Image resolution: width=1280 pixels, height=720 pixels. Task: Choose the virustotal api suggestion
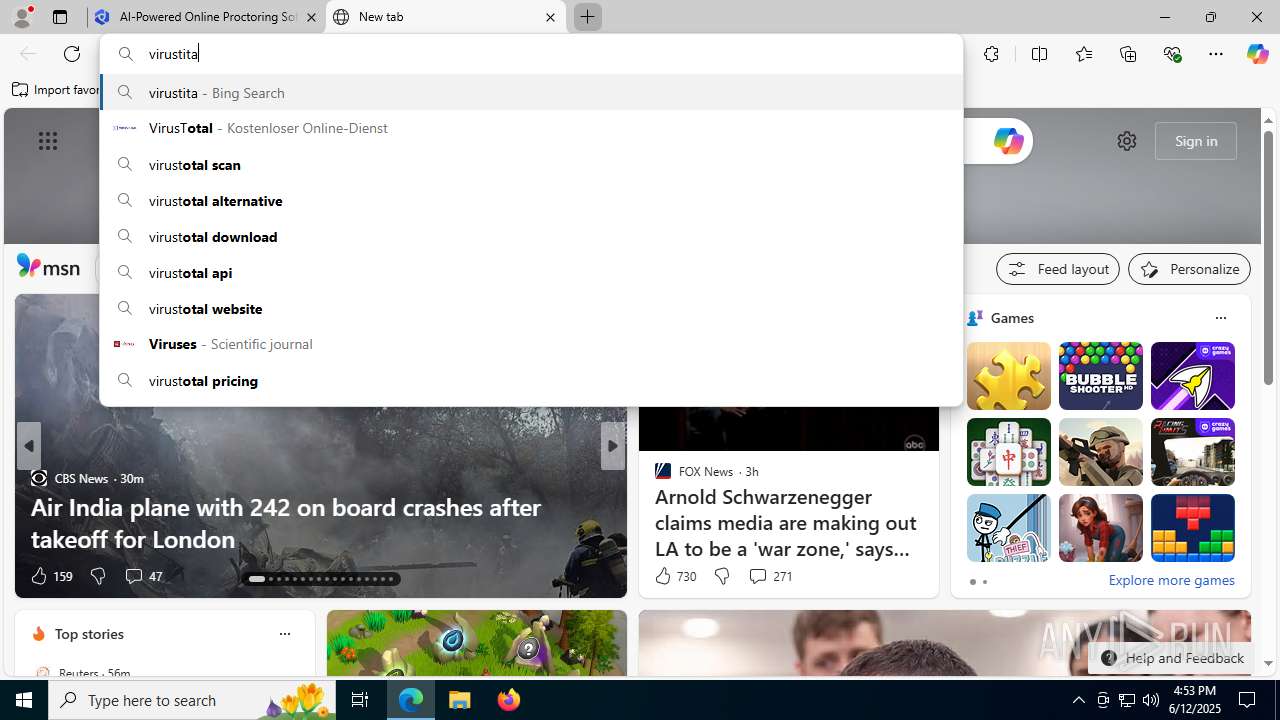click(x=531, y=272)
